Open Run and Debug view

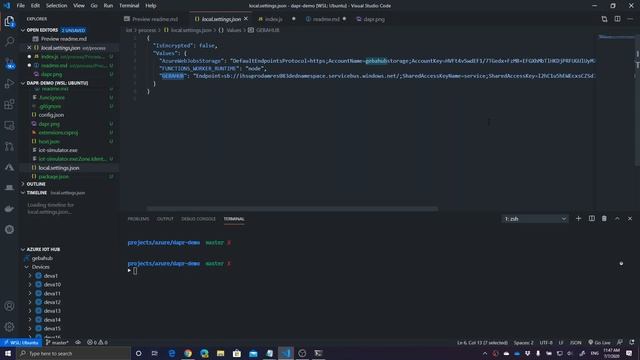click(x=9, y=84)
